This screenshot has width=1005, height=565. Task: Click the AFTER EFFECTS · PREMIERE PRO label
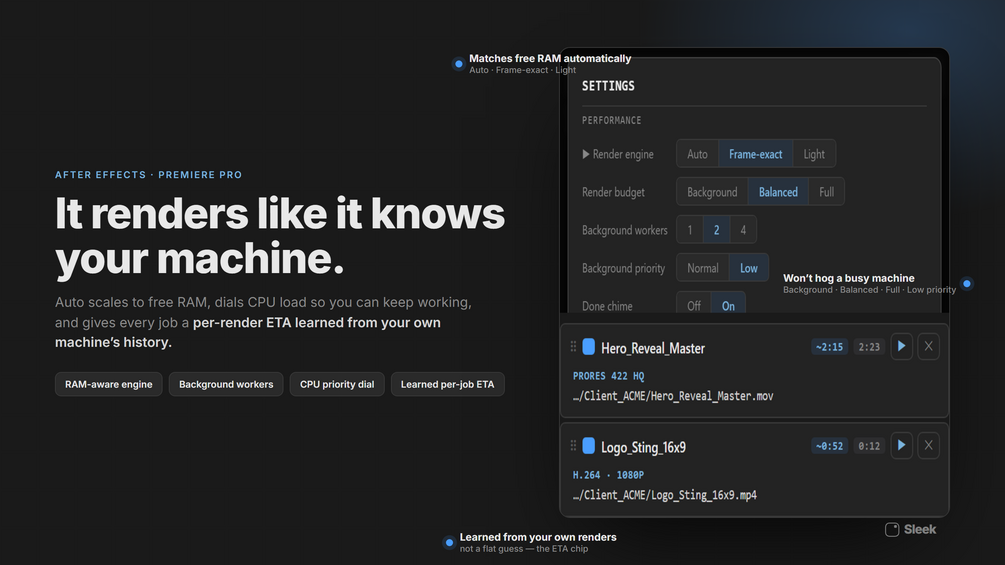click(148, 175)
